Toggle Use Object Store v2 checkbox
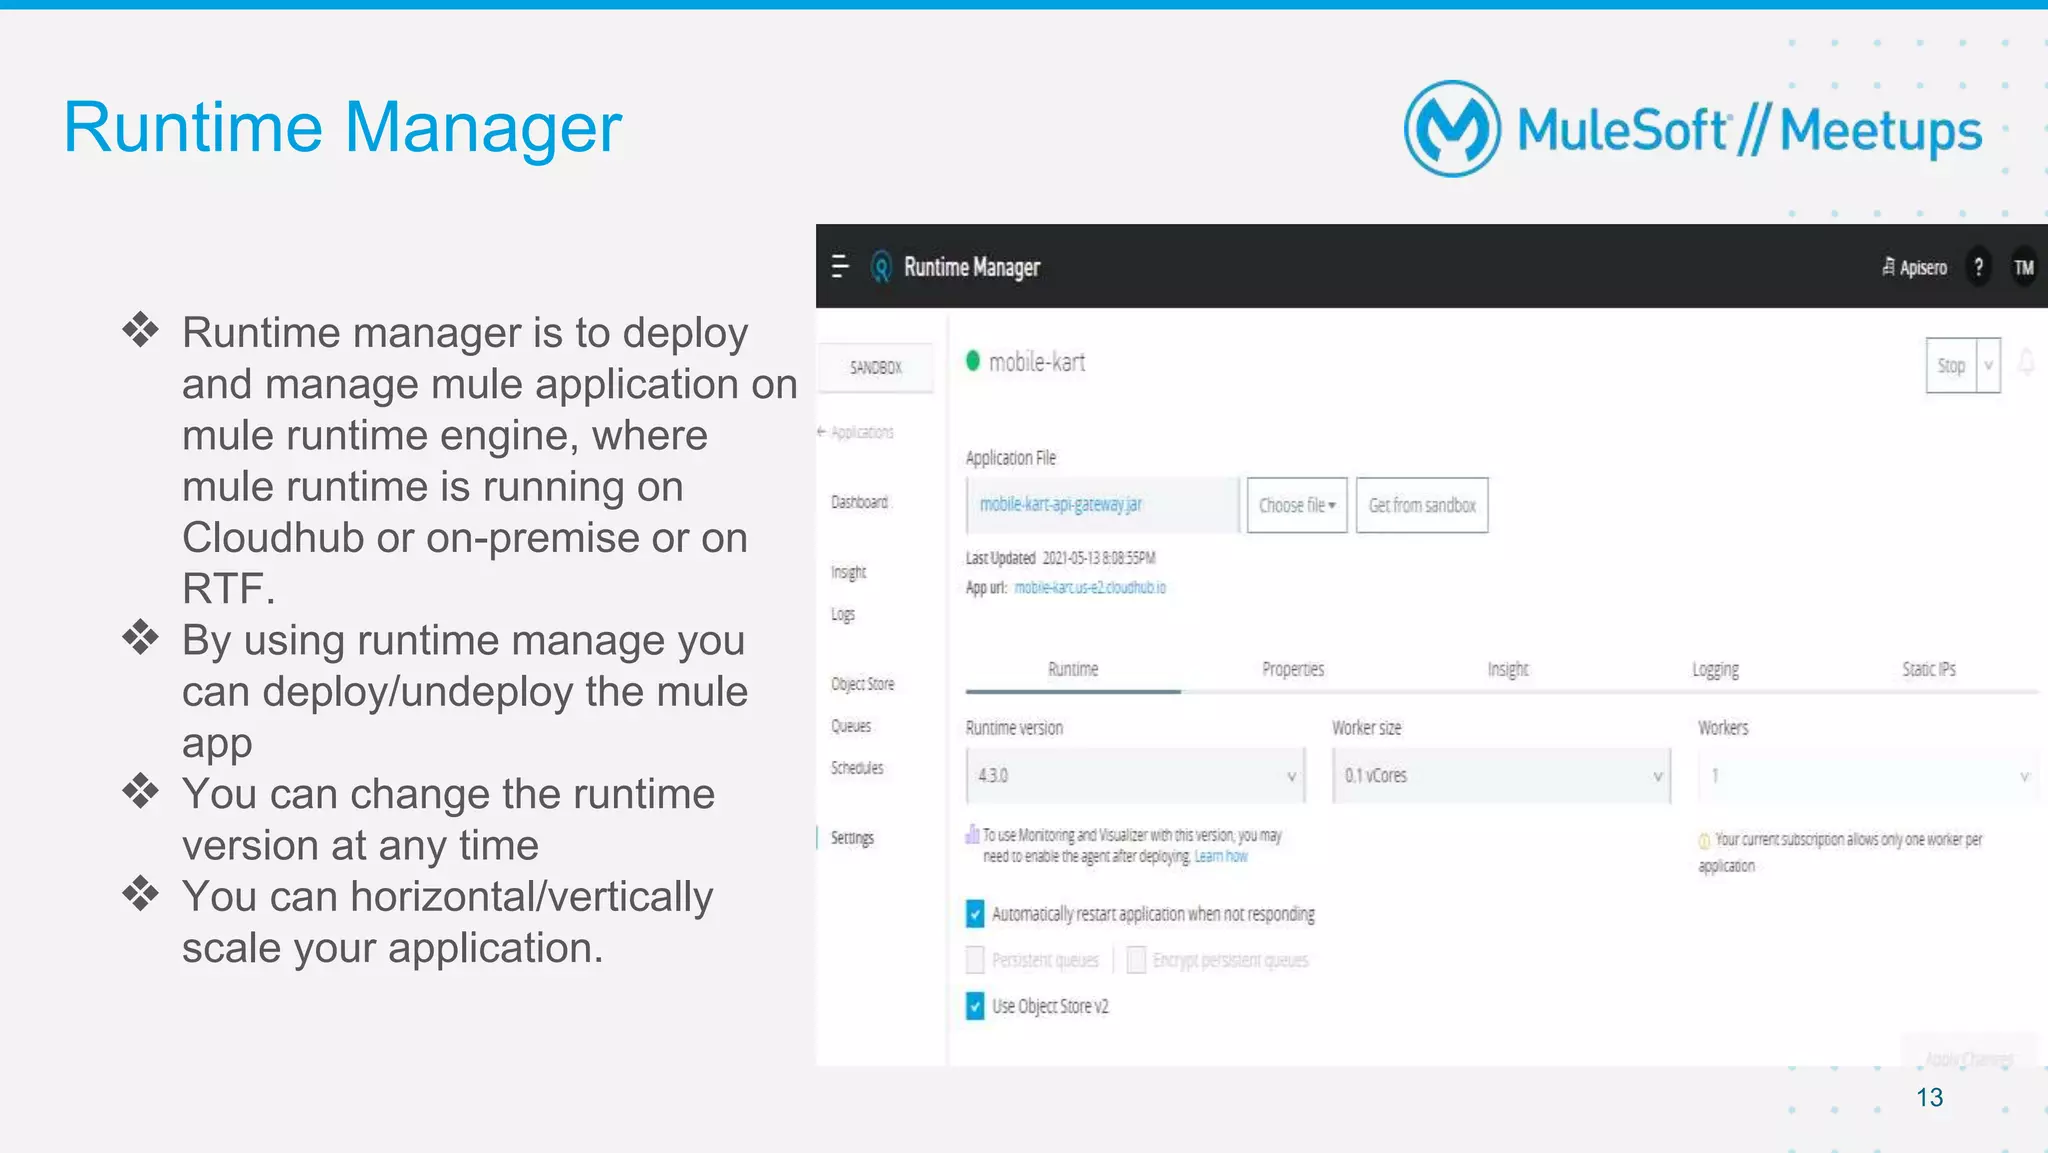2048x1153 pixels. tap(975, 1006)
